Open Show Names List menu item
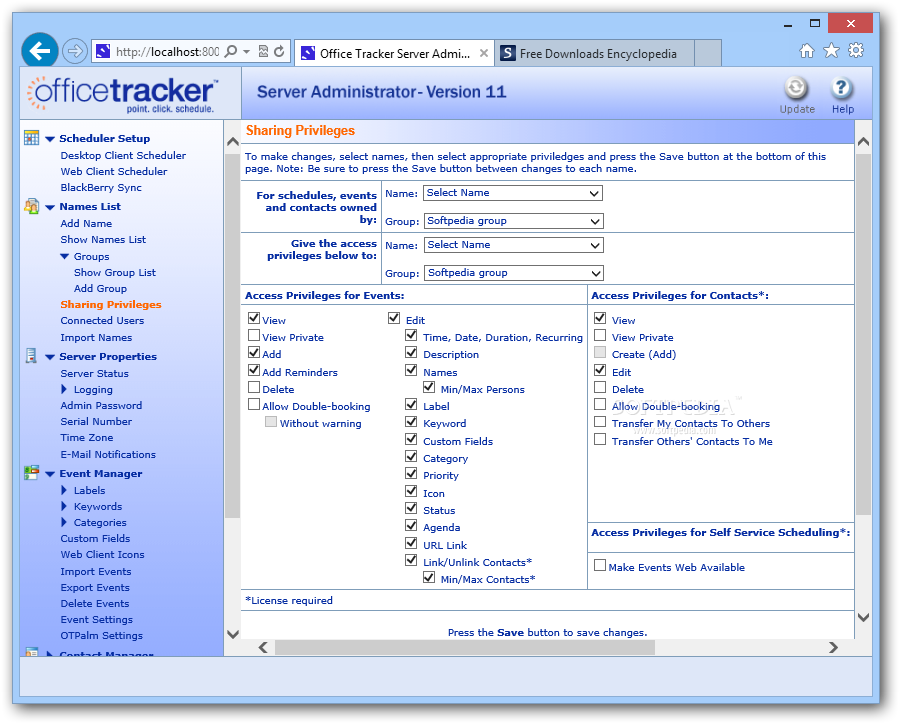The width and height of the screenshot is (900, 724). click(103, 239)
